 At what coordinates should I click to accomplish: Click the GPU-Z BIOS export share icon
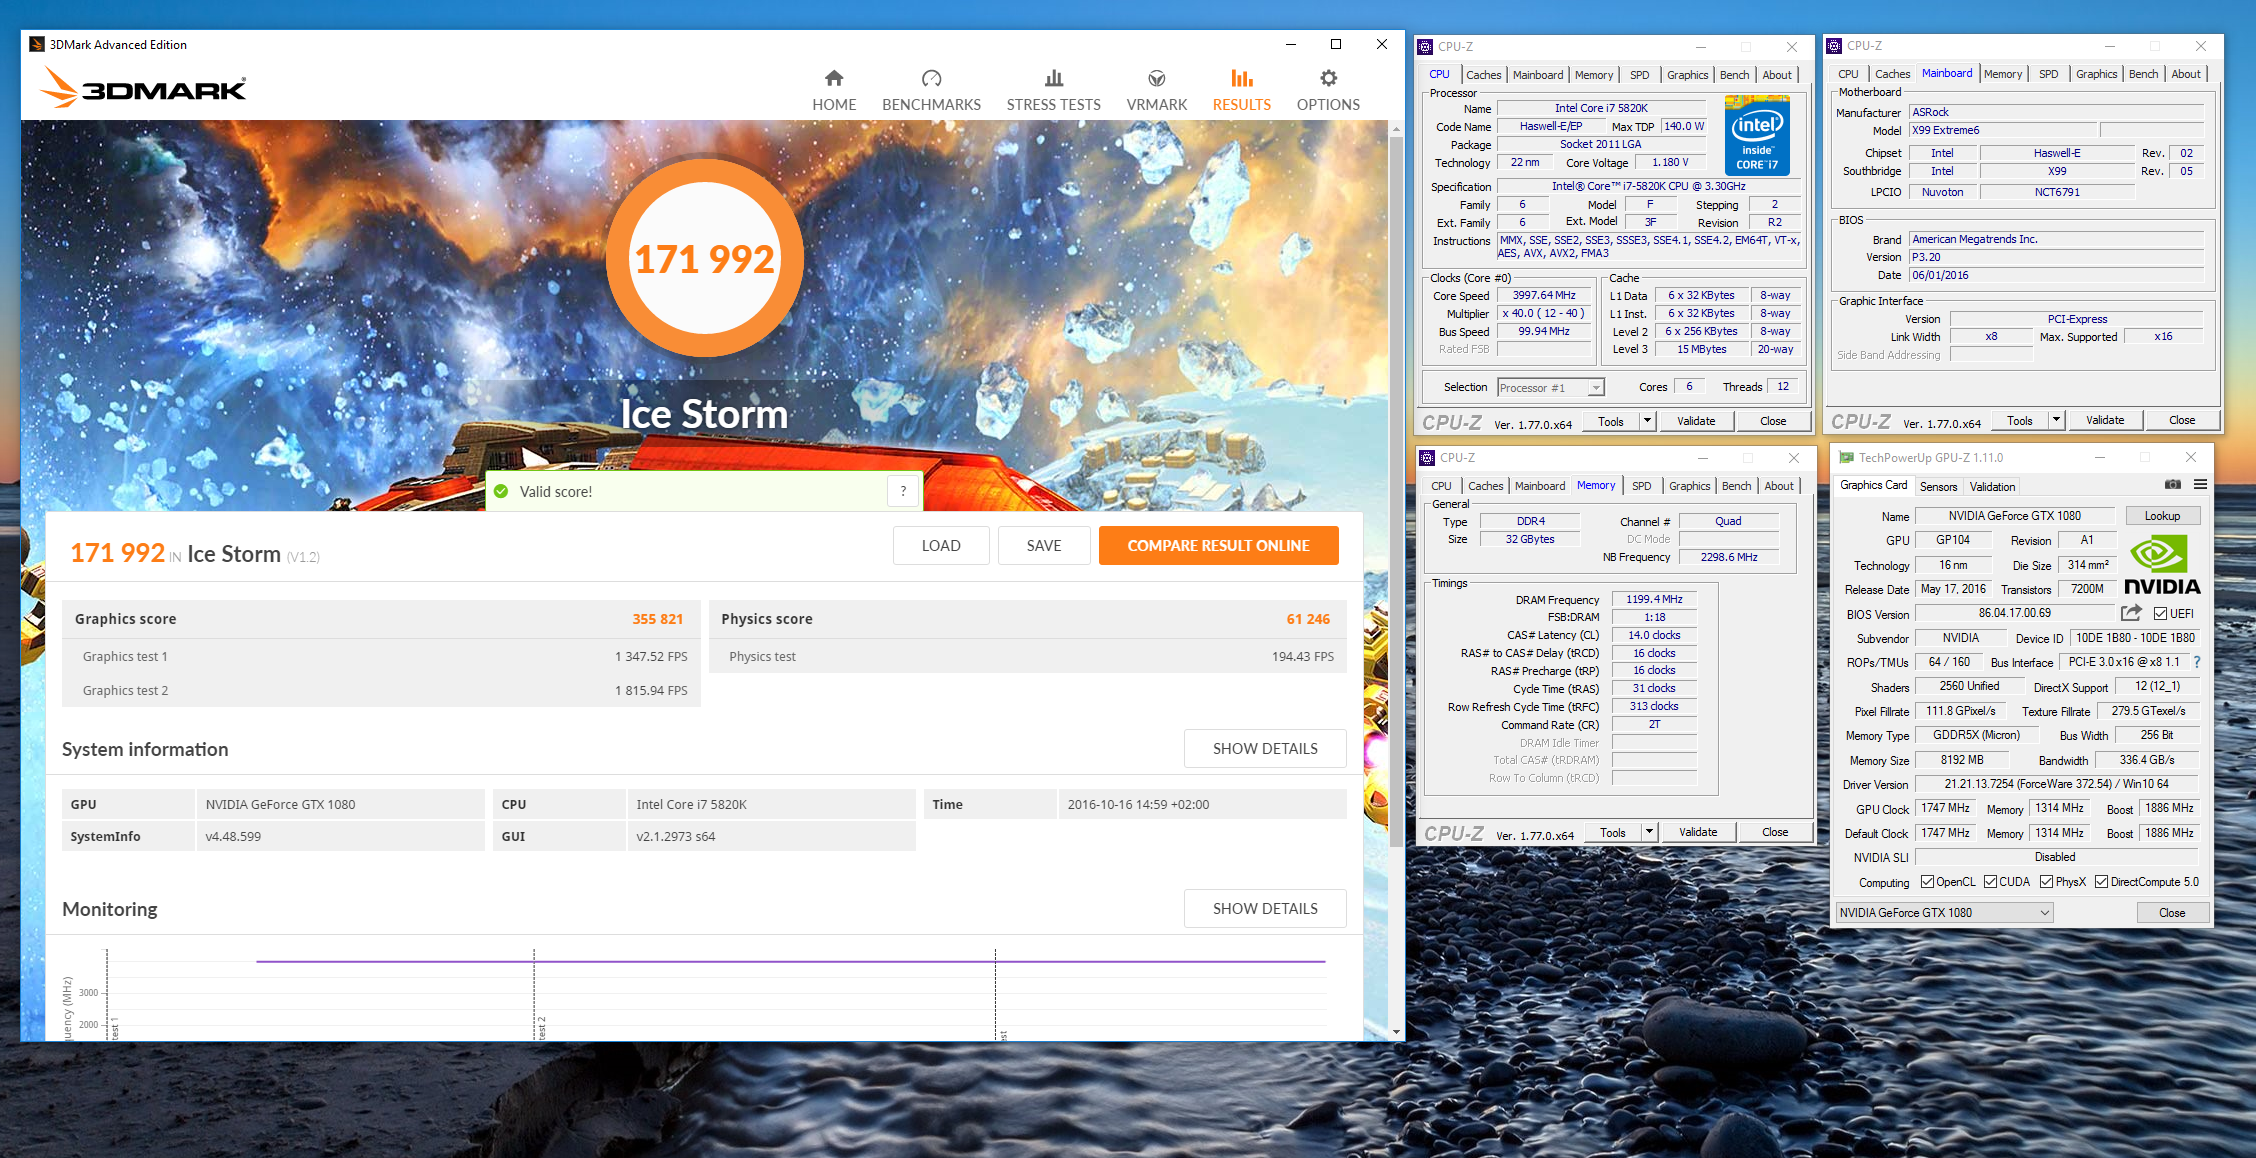pos(2131,613)
